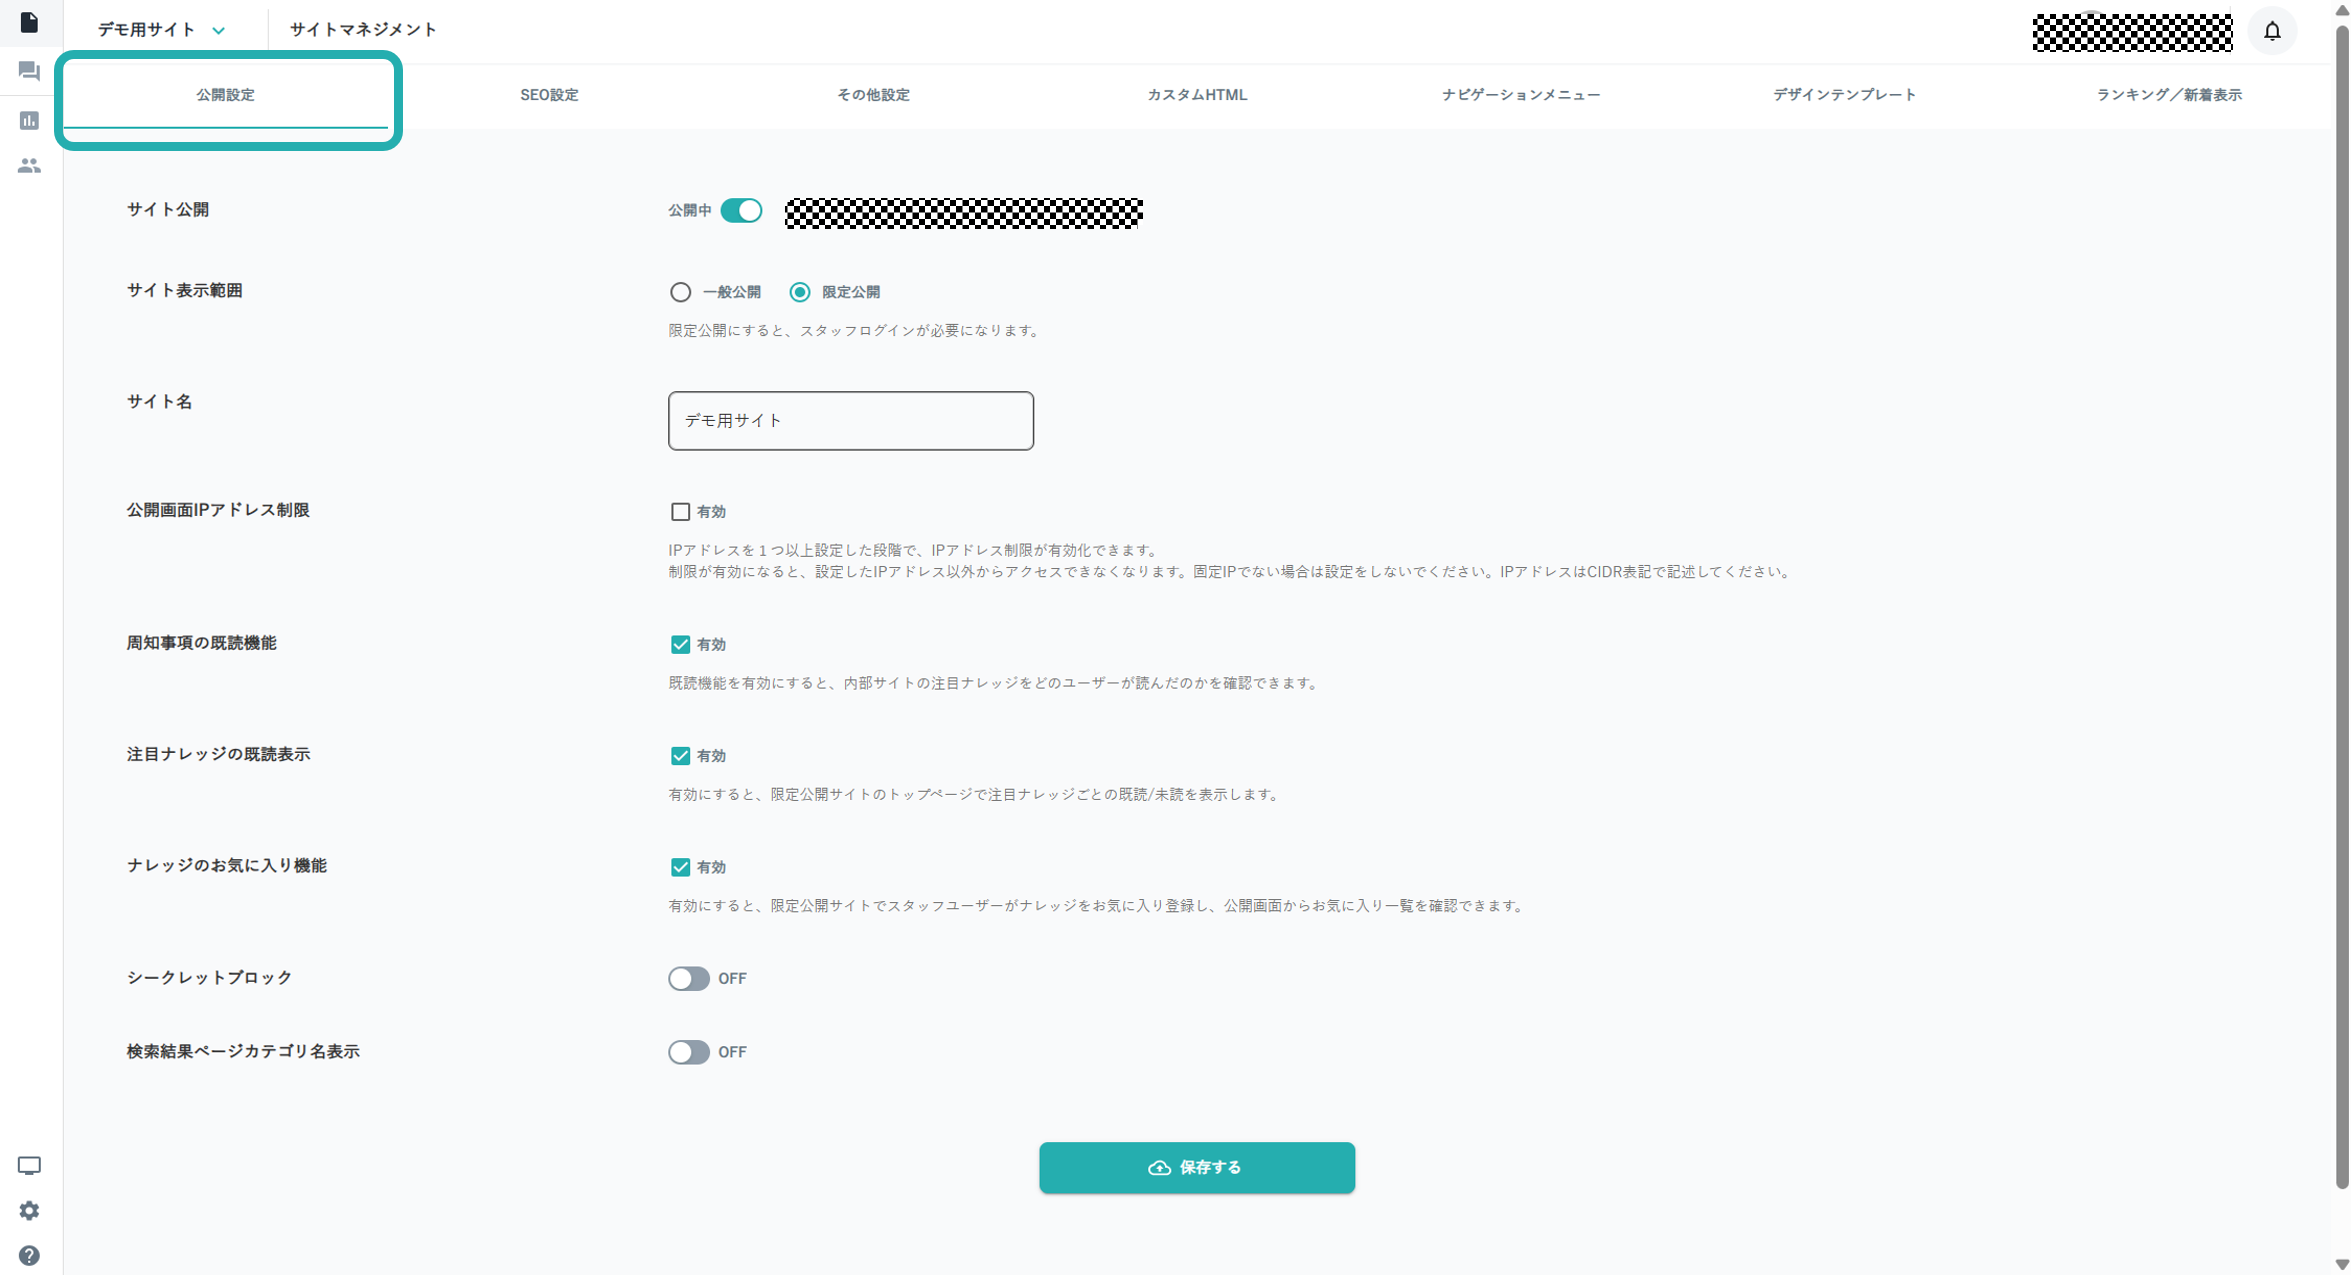Turn on the シークレットブロック toggle
The image size is (2351, 1275).
click(689, 978)
